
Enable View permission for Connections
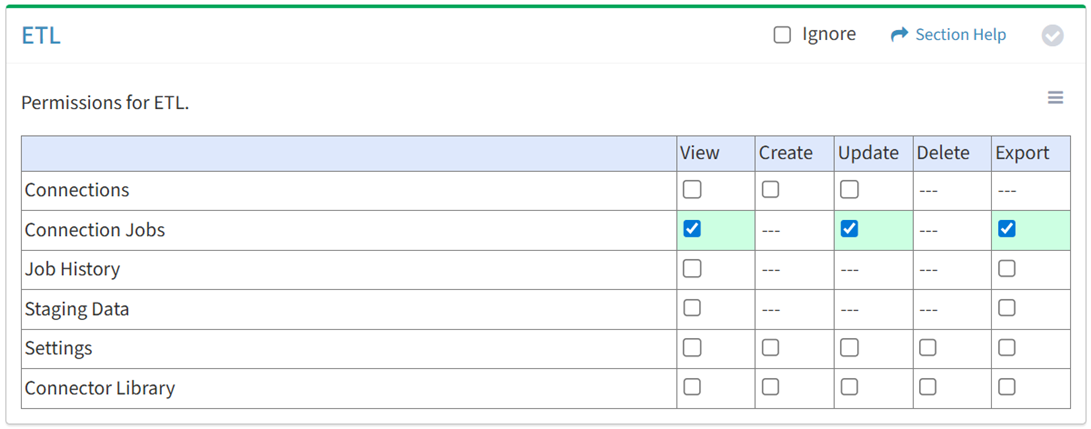(x=692, y=189)
